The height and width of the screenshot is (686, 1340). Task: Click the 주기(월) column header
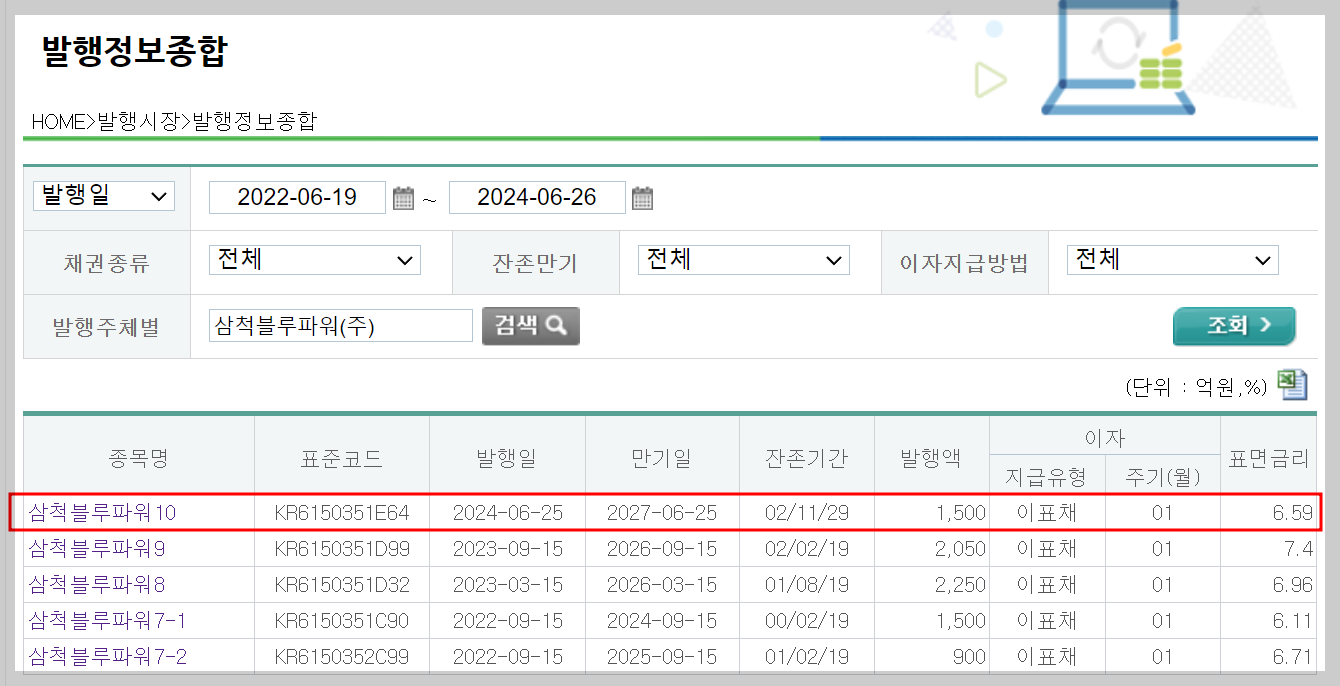(x=1161, y=477)
